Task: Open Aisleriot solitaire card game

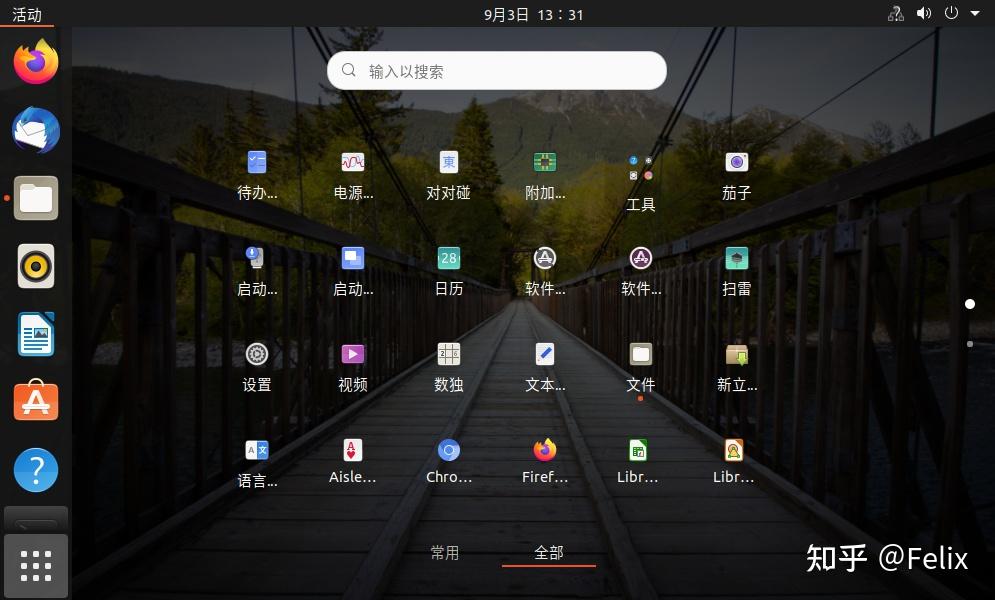Action: point(352,450)
